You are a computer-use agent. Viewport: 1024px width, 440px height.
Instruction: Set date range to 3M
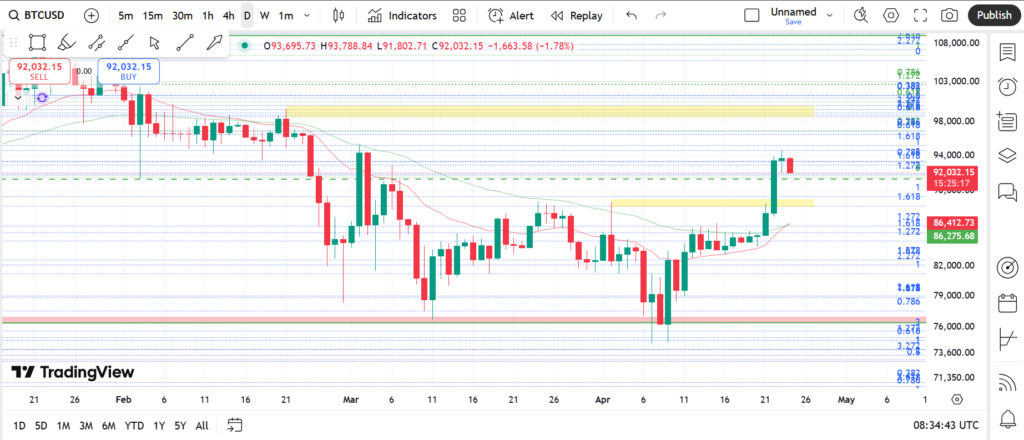86,426
